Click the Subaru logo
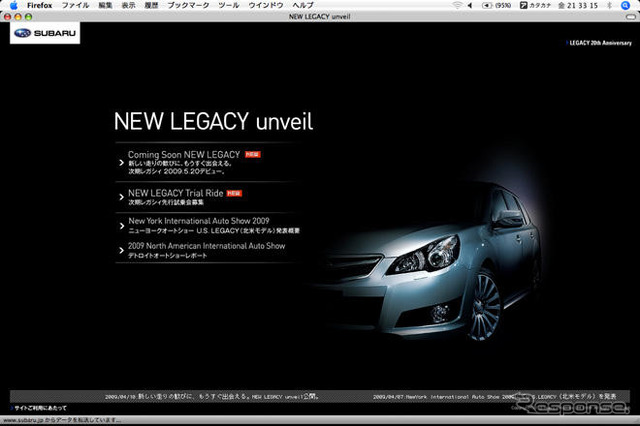Viewport: 640px width, 426px height. [x=45, y=33]
